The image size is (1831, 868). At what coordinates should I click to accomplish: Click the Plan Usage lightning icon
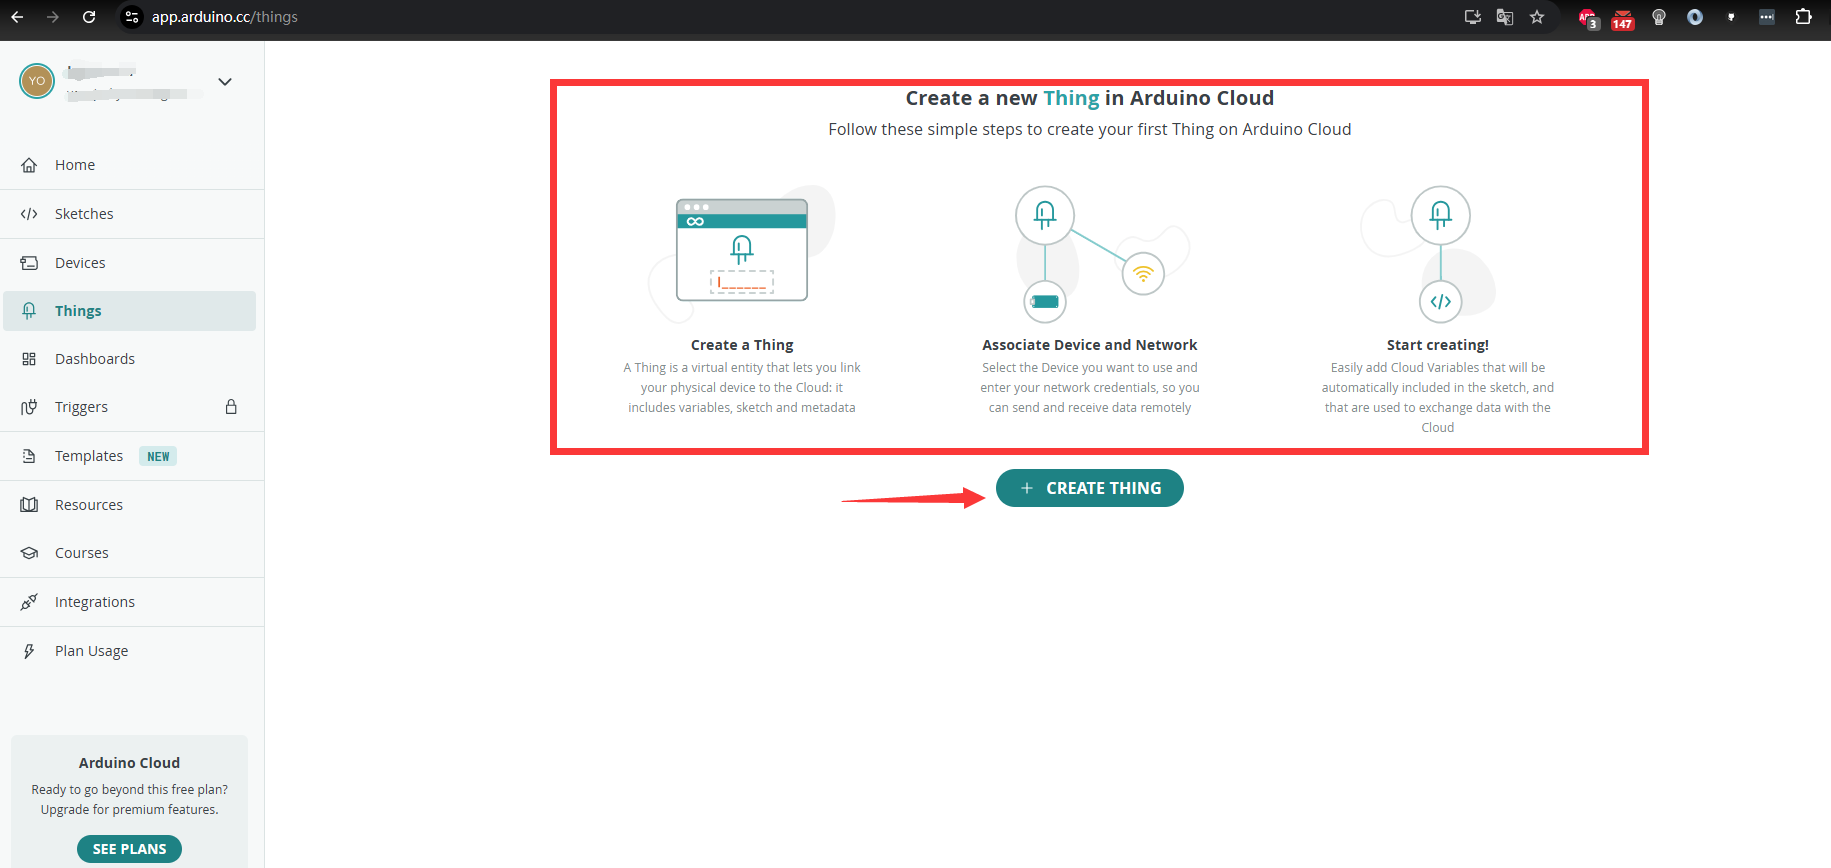click(29, 651)
